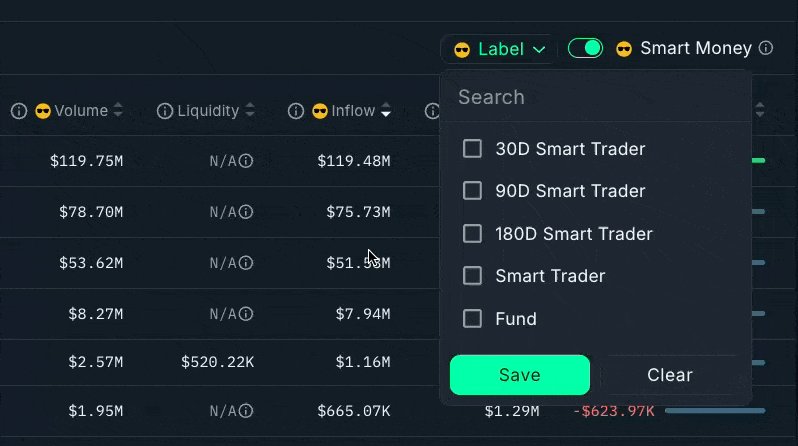Click N/A info icon in $119.75M row
Image resolution: width=798 pixels, height=446 pixels.
[246, 160]
